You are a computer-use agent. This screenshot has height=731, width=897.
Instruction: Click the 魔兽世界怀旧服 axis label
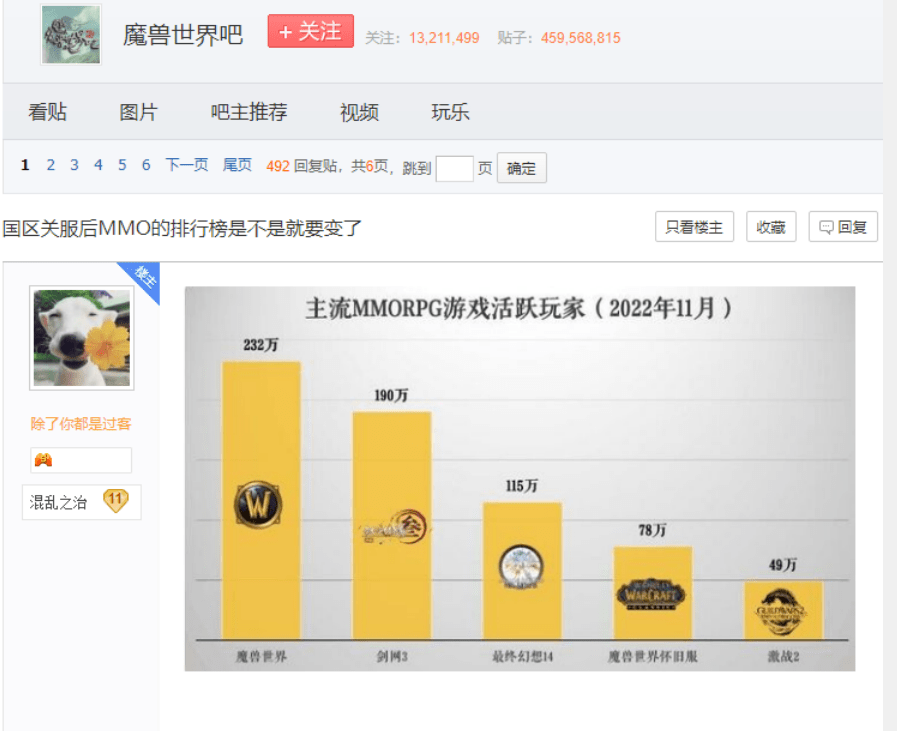[x=653, y=656]
